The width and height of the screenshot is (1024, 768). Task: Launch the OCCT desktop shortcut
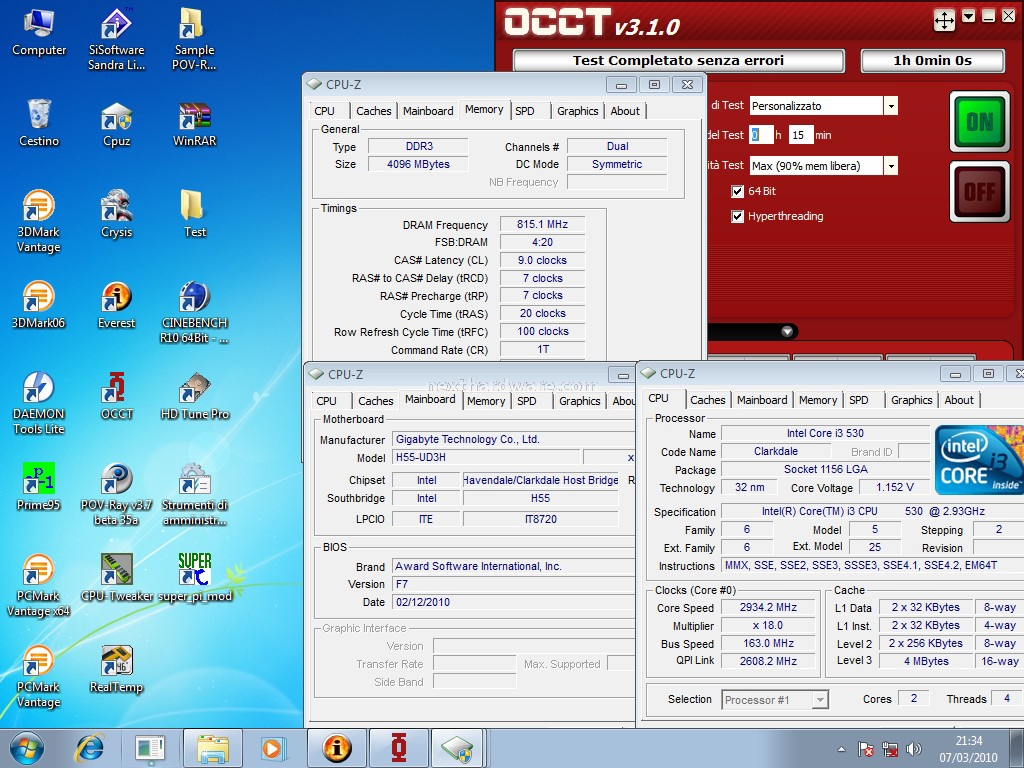point(116,396)
